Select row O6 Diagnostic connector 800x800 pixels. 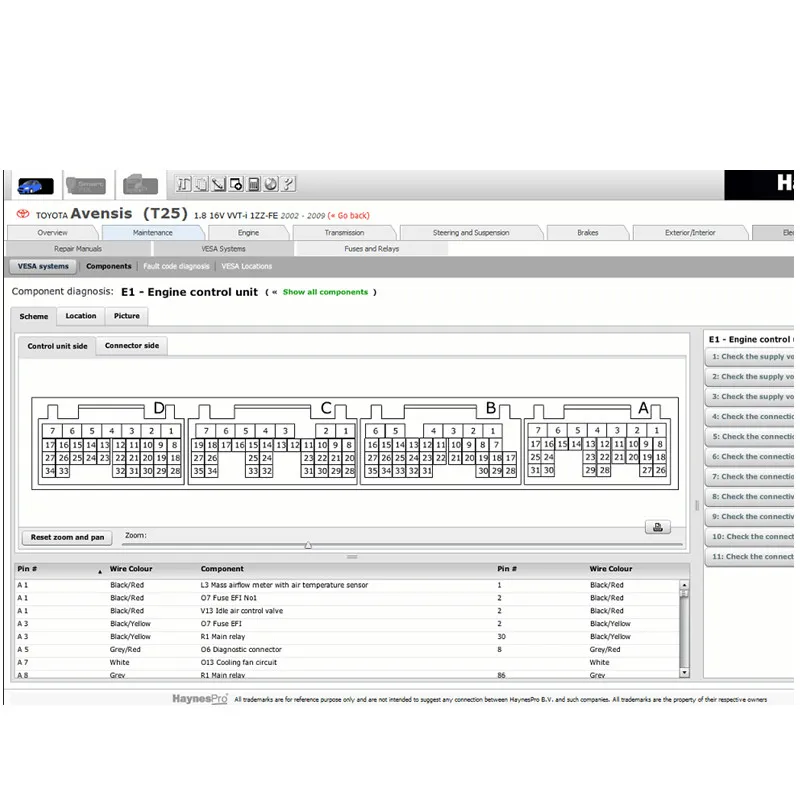pyautogui.click(x=348, y=649)
